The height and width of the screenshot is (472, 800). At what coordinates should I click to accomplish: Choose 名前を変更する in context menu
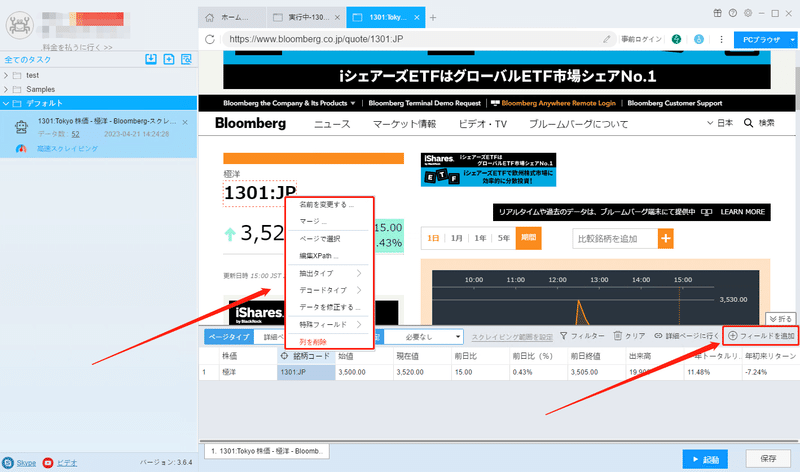click(x=327, y=205)
